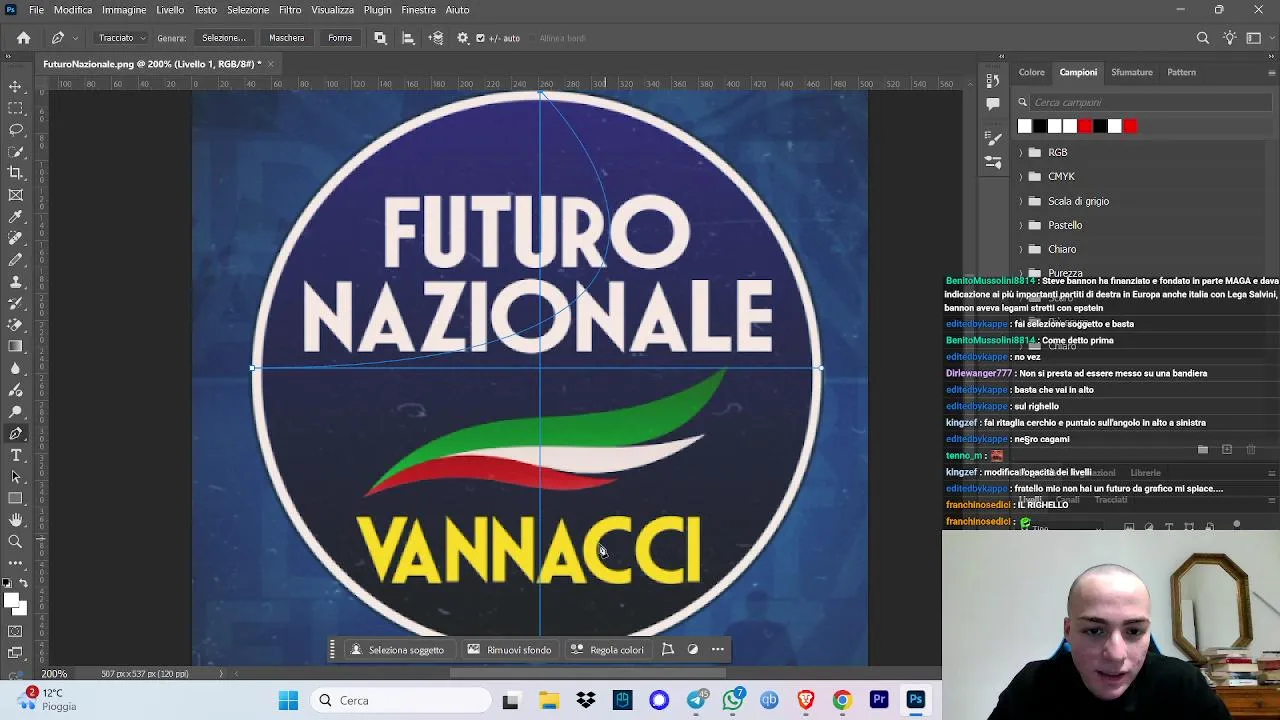Select the Eyedropper tool

15,217
